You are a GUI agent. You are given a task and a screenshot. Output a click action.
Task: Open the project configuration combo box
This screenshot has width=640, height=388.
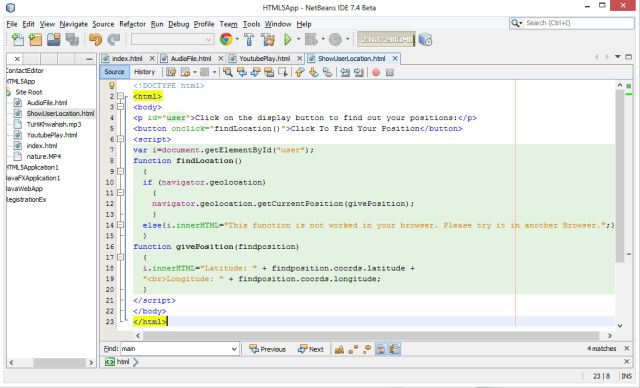(172, 40)
